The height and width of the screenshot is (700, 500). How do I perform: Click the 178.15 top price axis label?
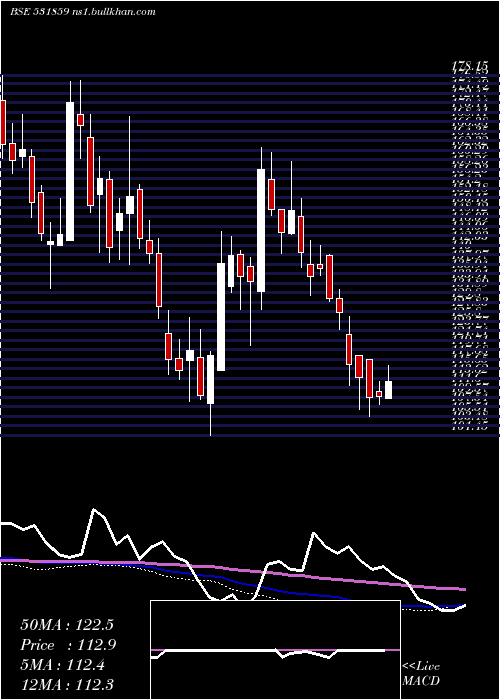tap(470, 67)
